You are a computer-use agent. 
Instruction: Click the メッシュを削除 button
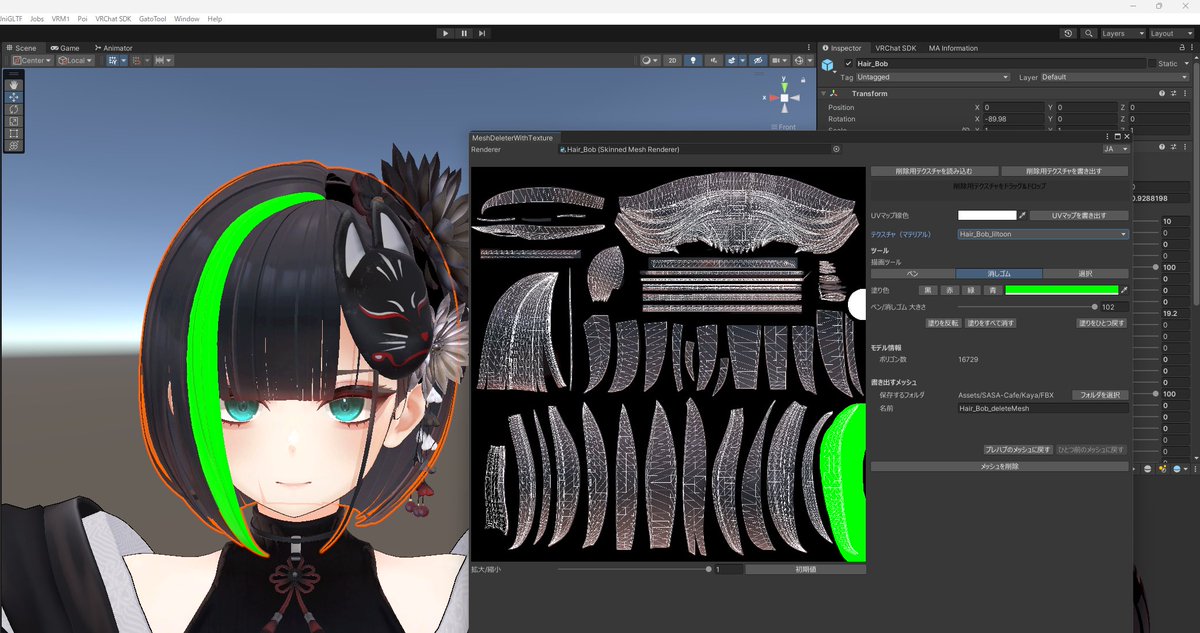pyautogui.click(x=1000, y=467)
